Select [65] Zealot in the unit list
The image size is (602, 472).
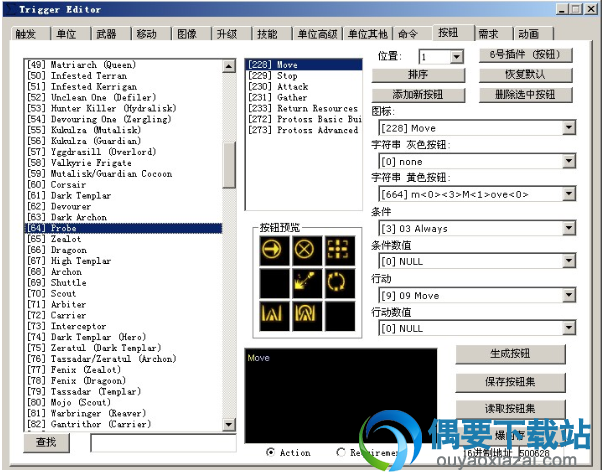(123, 239)
